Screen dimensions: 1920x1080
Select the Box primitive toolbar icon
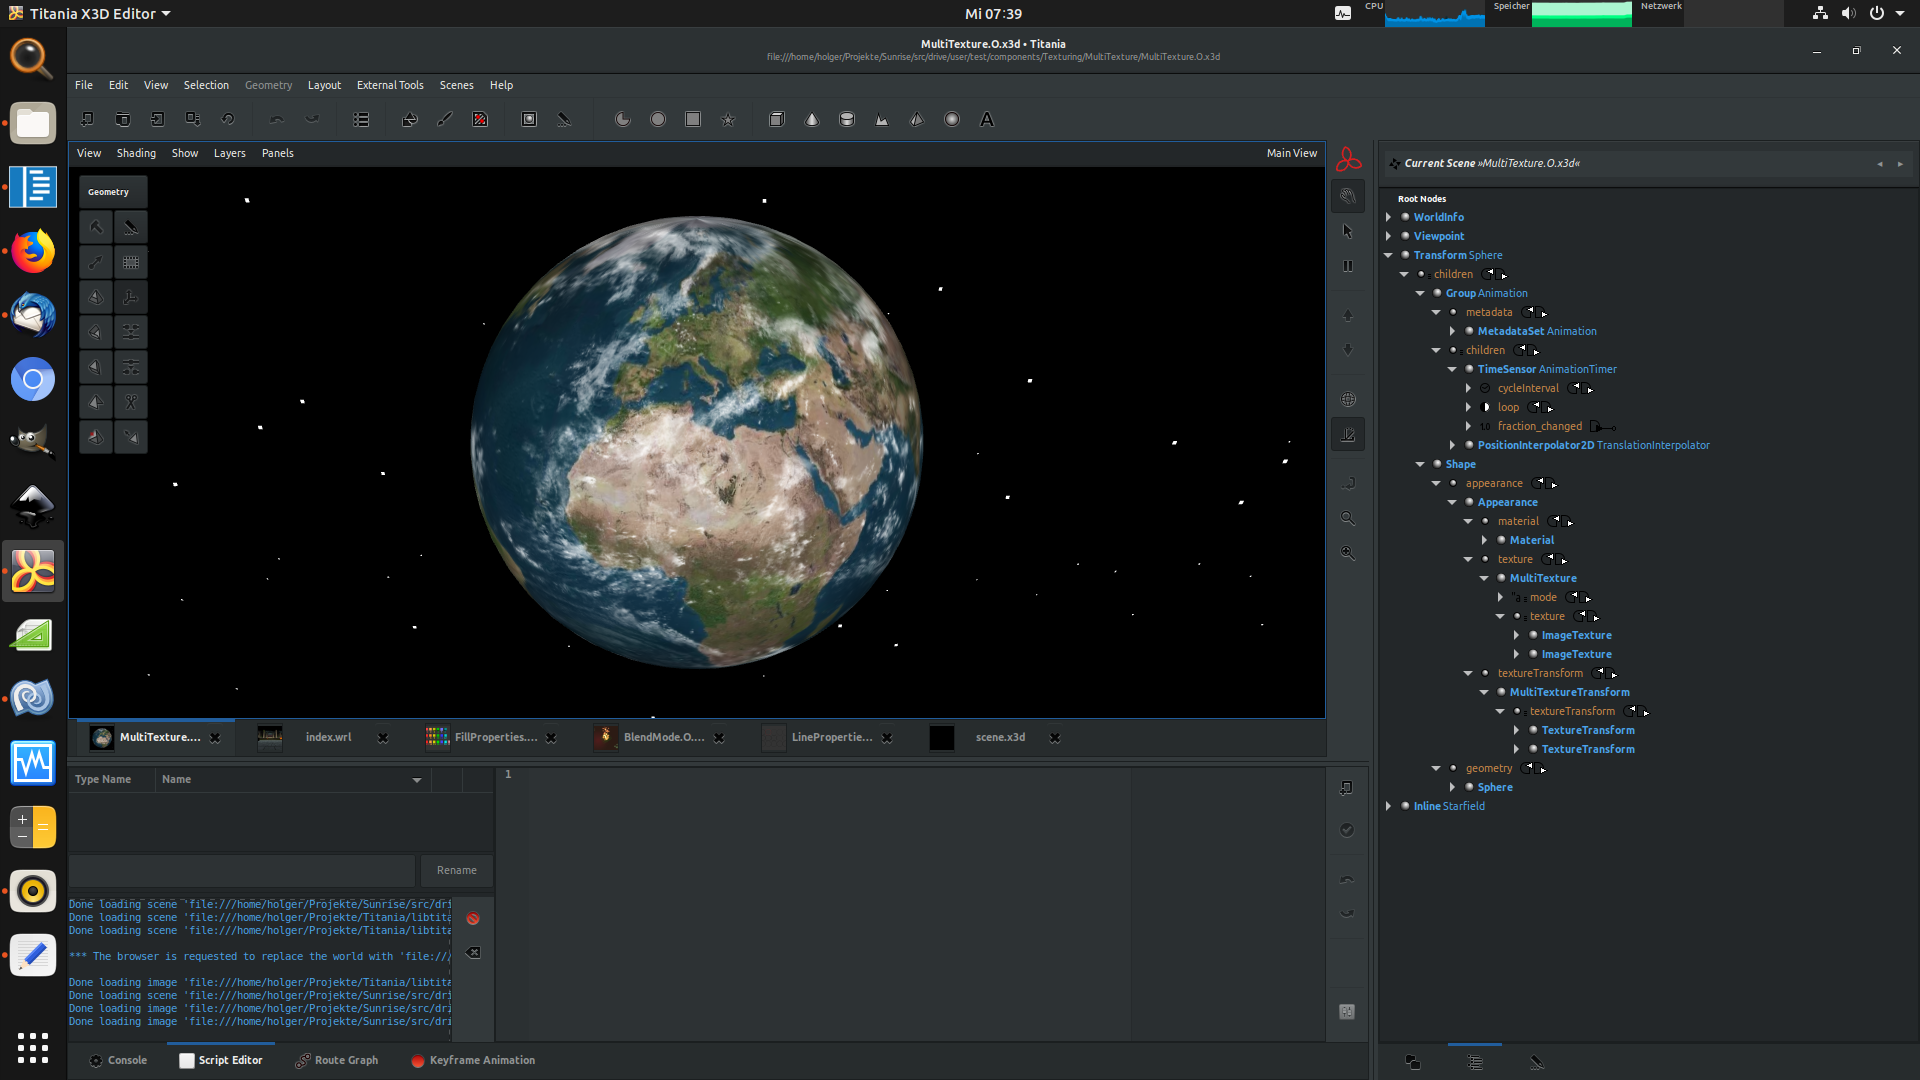[777, 119]
